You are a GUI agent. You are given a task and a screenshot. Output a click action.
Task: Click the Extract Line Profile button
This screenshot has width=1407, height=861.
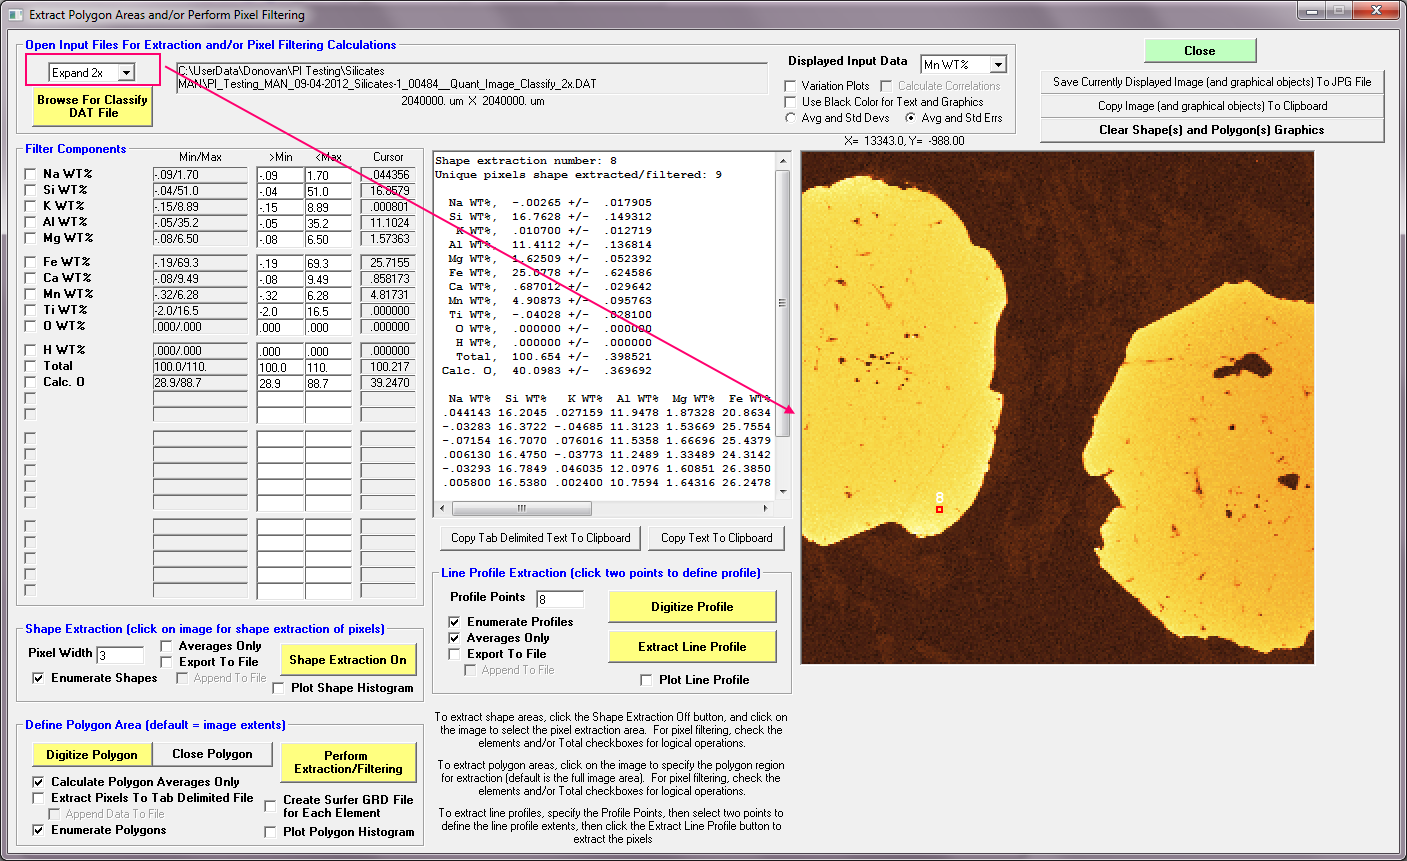tap(692, 647)
